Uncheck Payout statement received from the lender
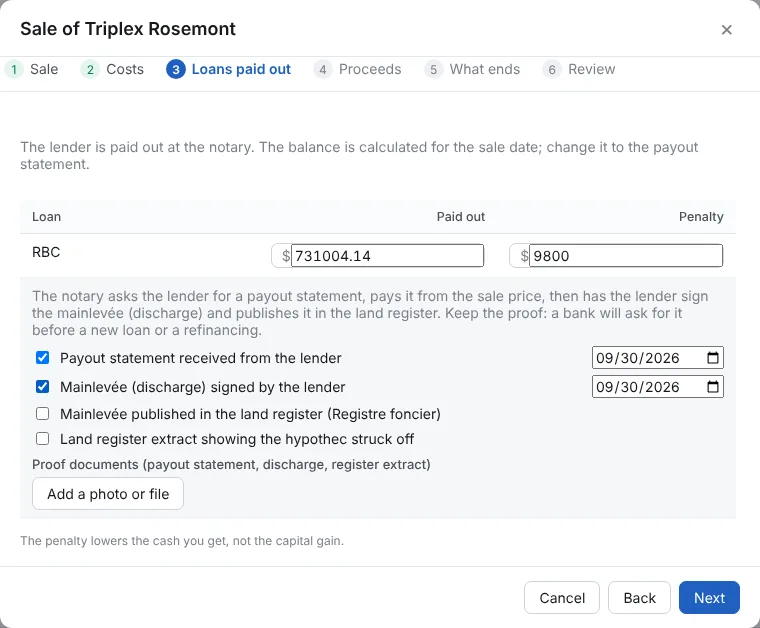This screenshot has width=760, height=628. 43,358
